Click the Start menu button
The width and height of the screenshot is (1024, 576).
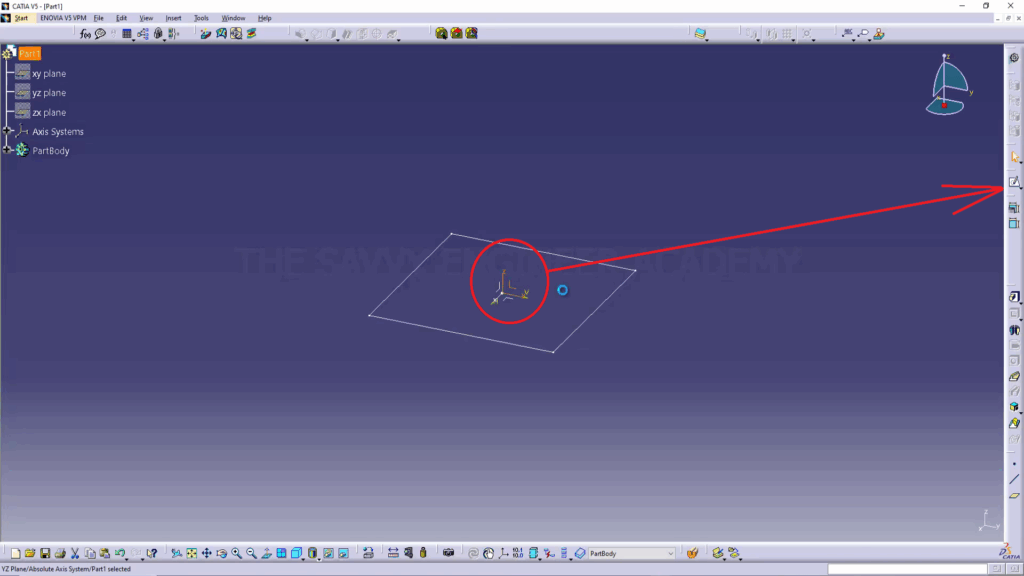click(x=21, y=18)
